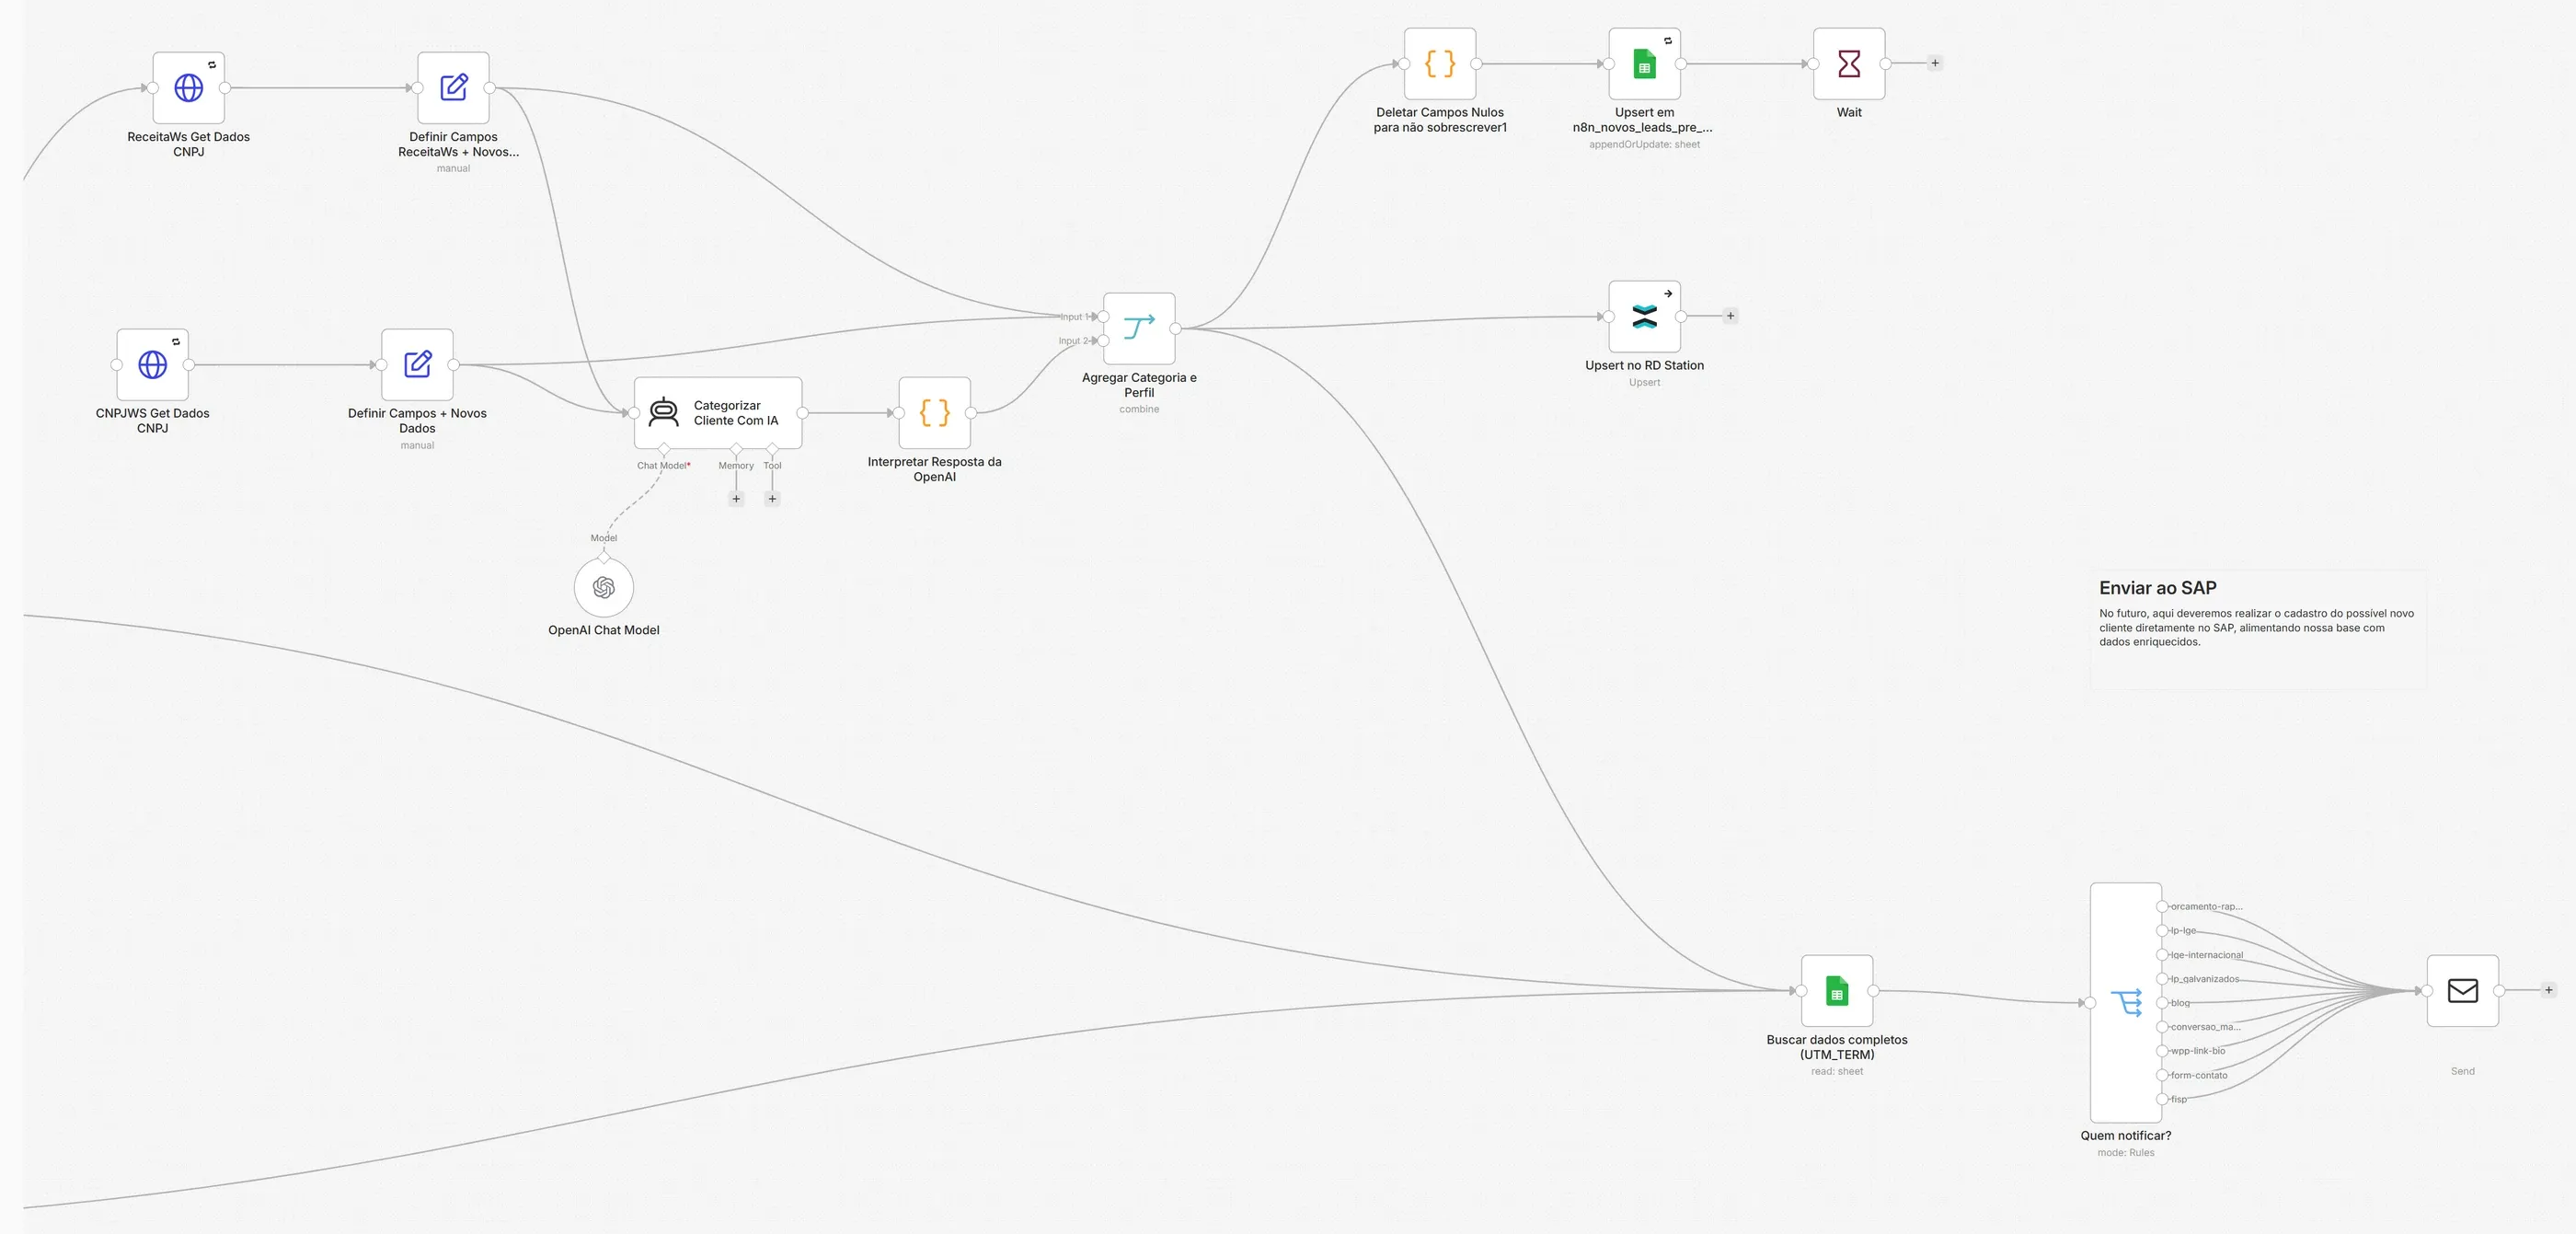Select the Categorizar Cliente Com IA agent node
2576x1234 pixels.
pos(718,413)
